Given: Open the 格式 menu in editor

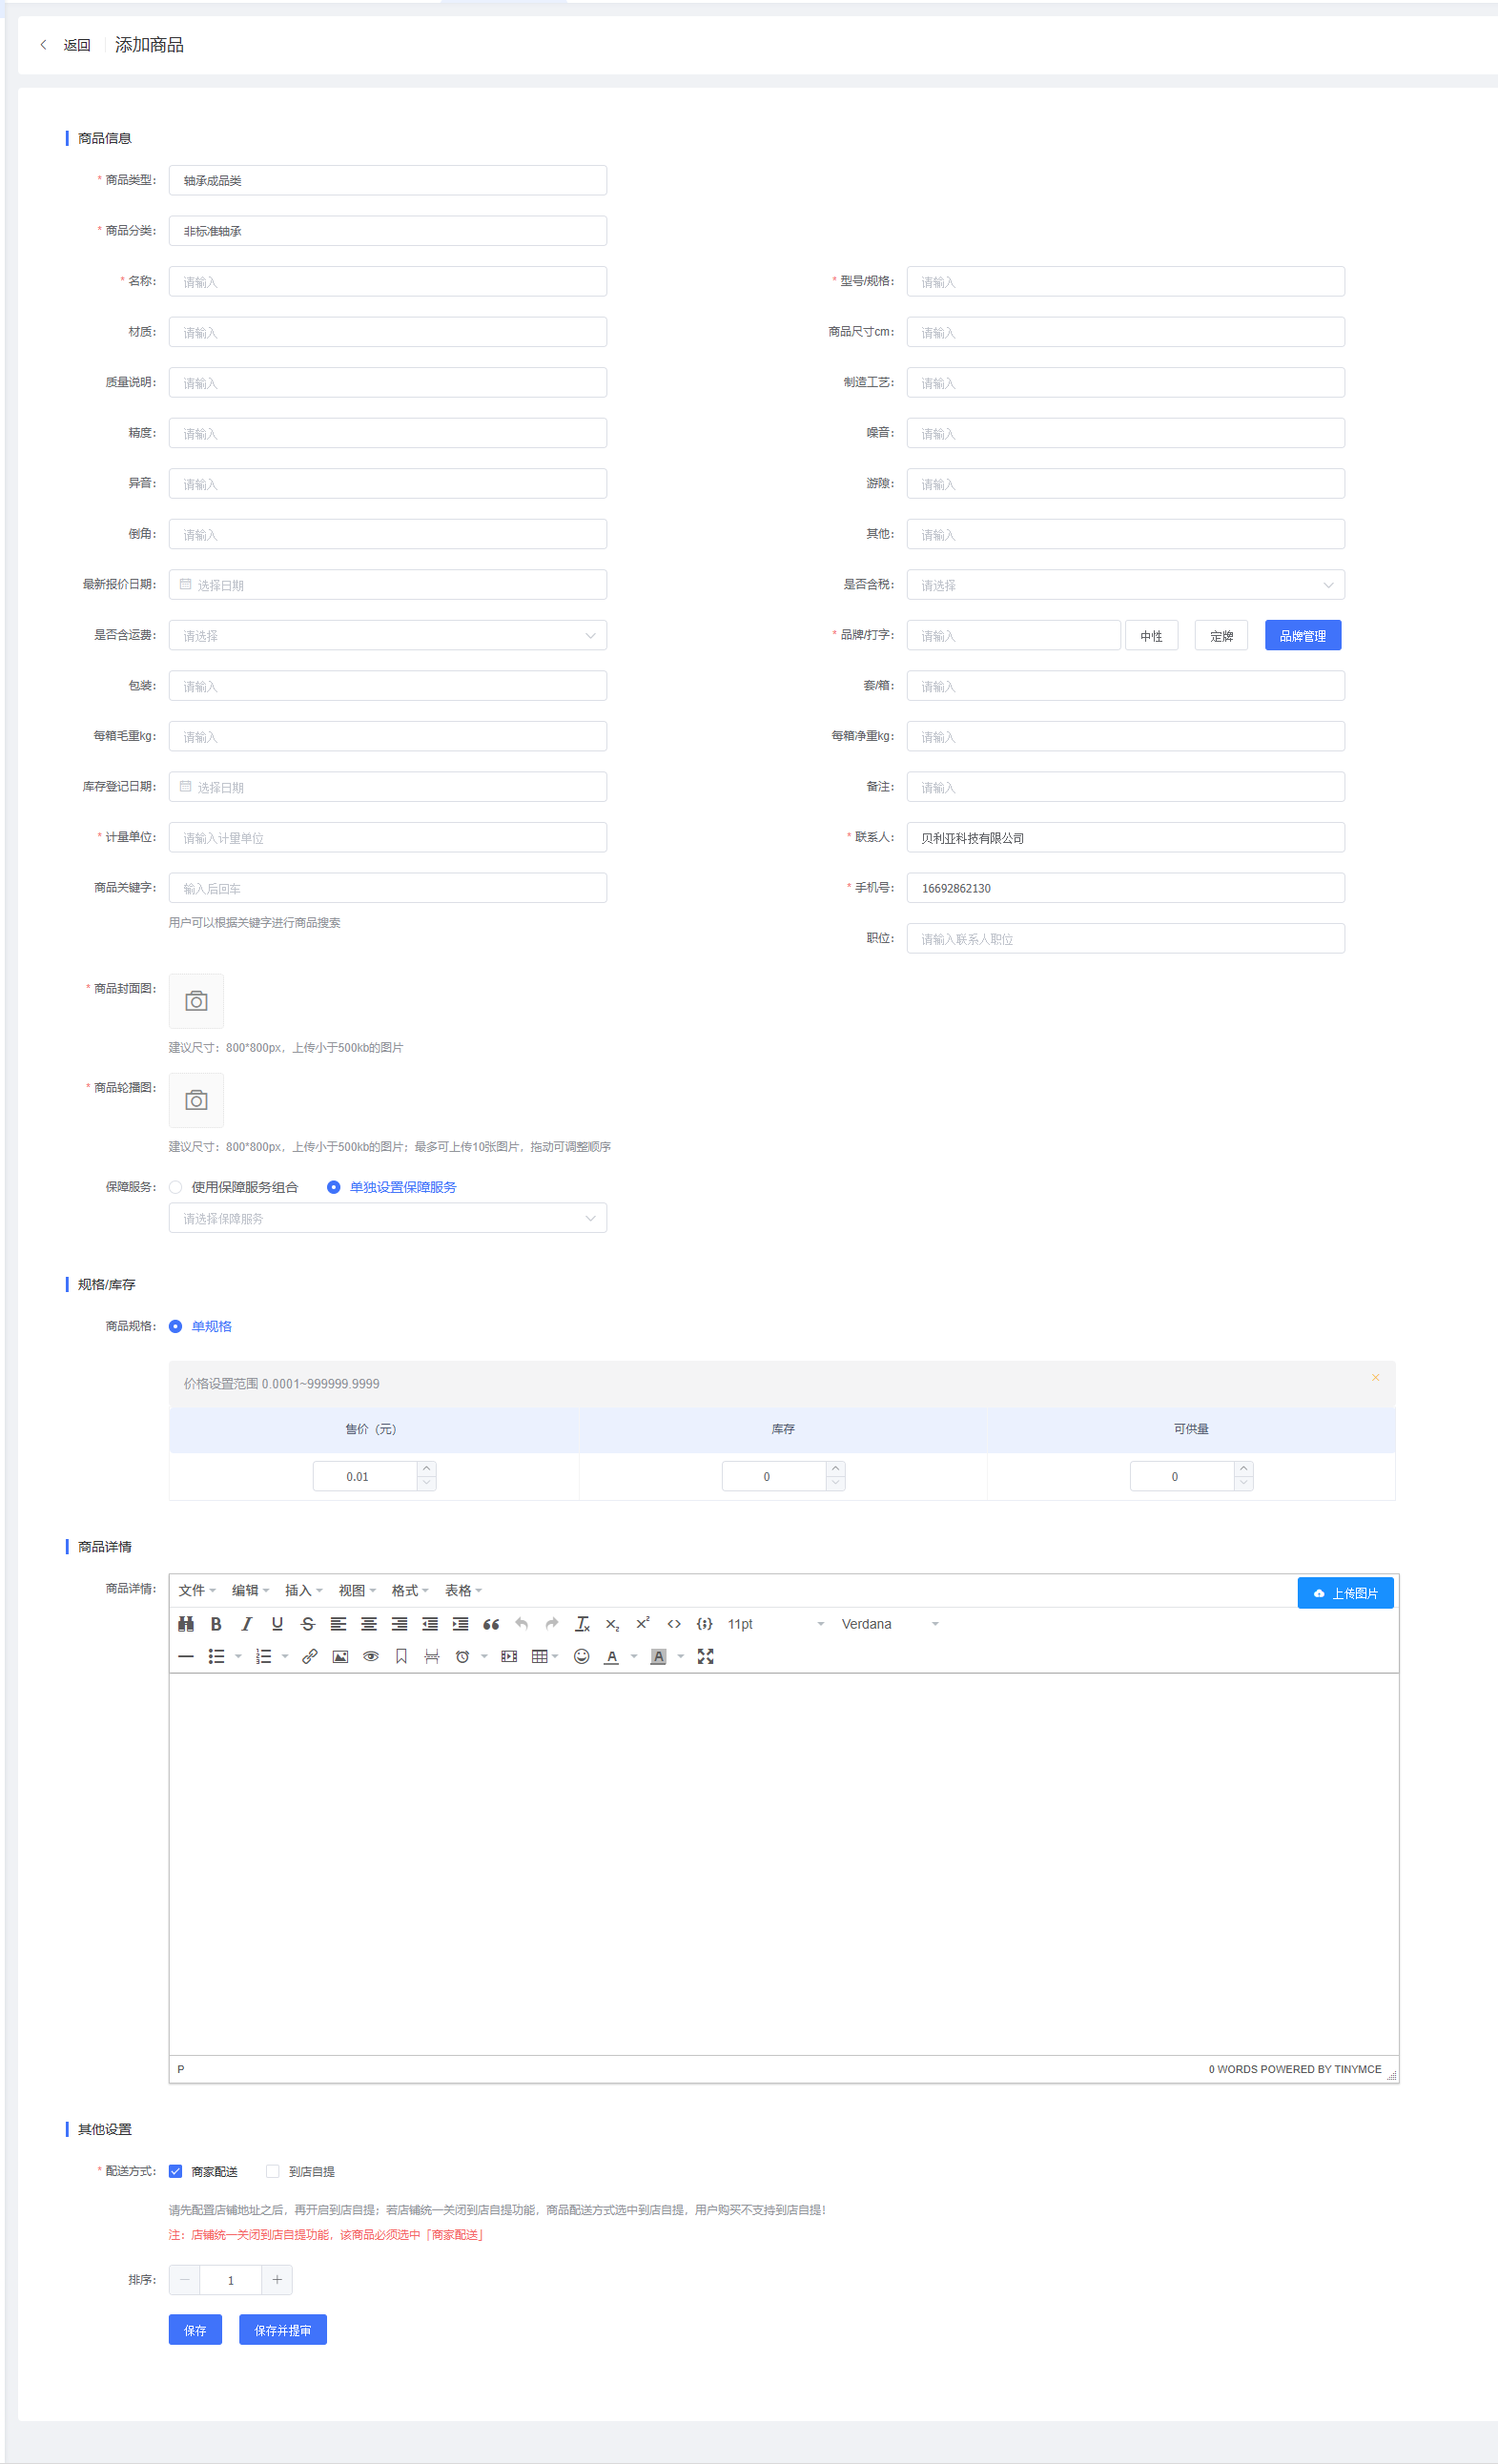Looking at the screenshot, I should click(x=410, y=1590).
